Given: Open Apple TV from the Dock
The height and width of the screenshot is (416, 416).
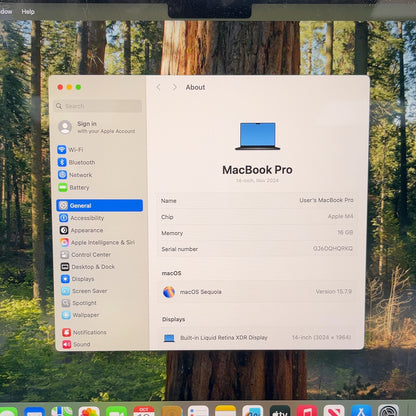Looking at the screenshot, I should coord(280,411).
